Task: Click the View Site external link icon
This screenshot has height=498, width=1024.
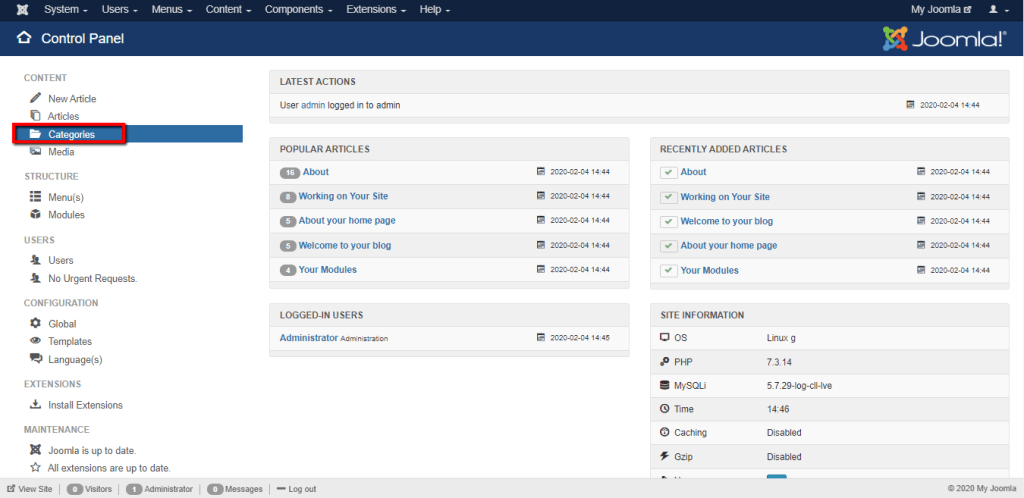Action: [x=11, y=488]
